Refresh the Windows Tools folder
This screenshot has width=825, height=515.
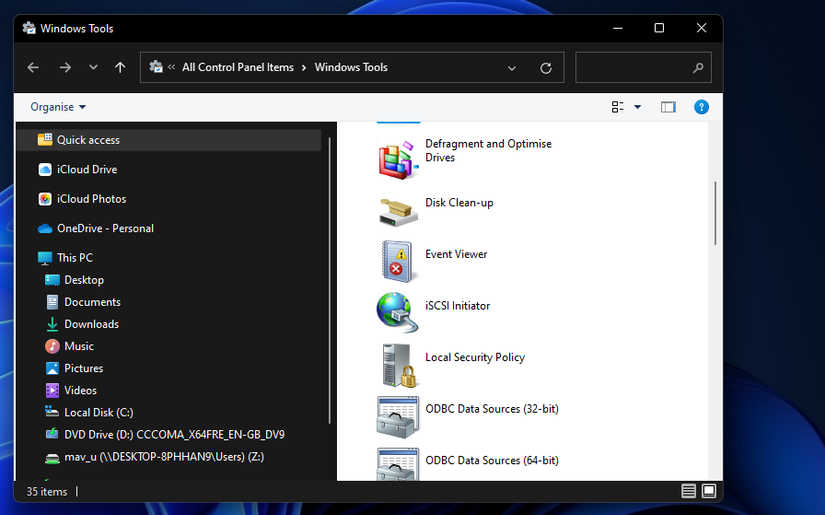click(x=546, y=68)
